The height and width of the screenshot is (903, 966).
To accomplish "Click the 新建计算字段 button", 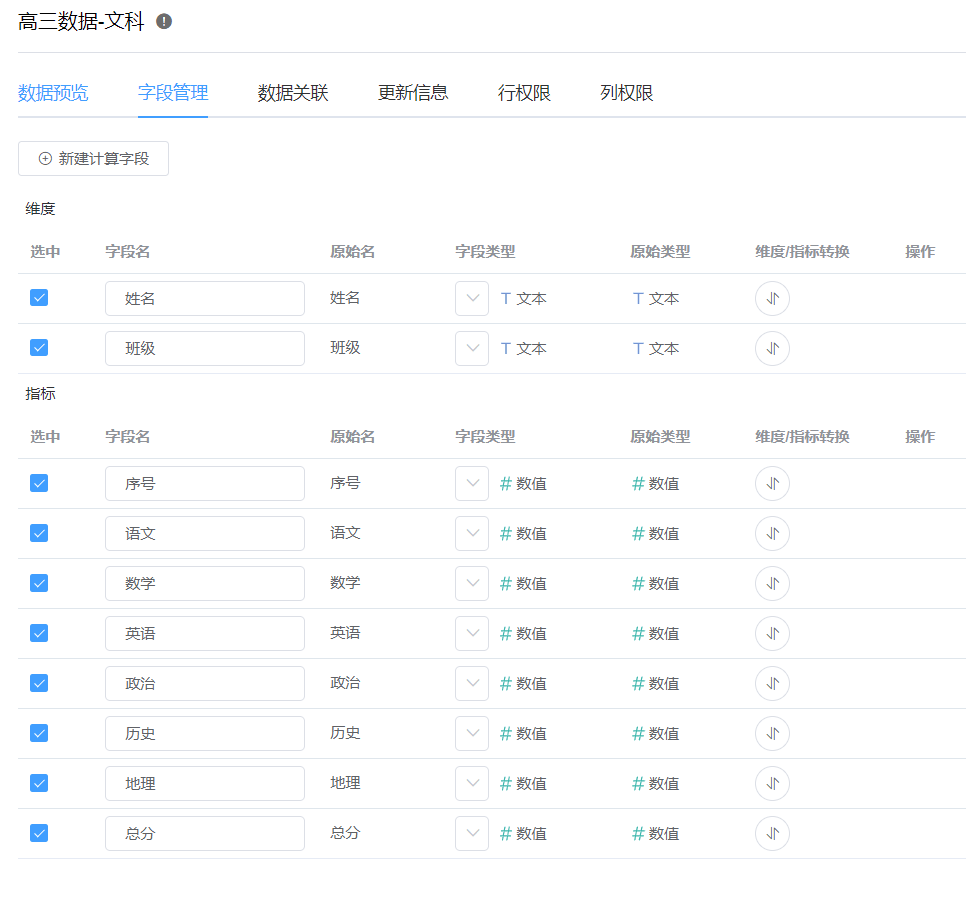I will 94,159.
